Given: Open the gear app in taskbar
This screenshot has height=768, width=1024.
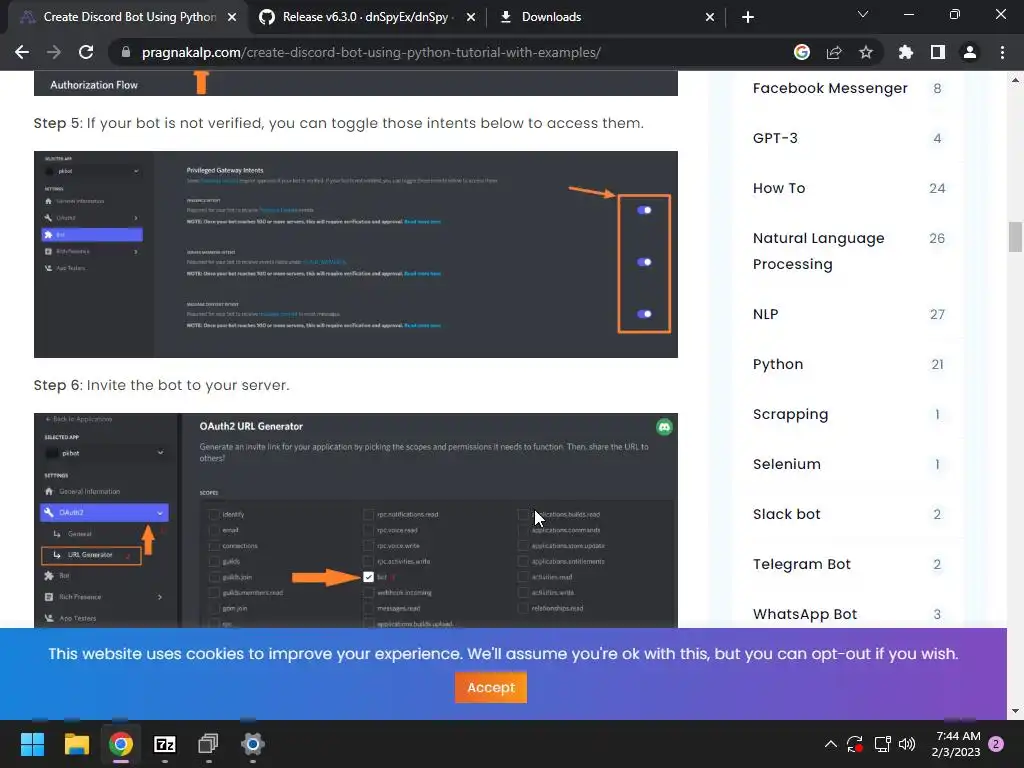Looking at the screenshot, I should [253, 744].
